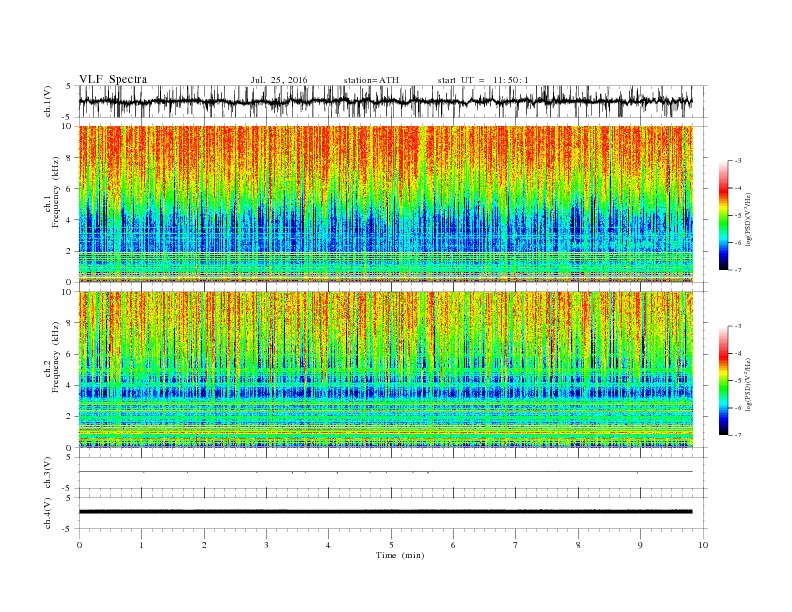Click the "2" kHz tick on ch.2 frequency axis
Image resolution: width=792 pixels, height=612 pixels.
coord(69,417)
